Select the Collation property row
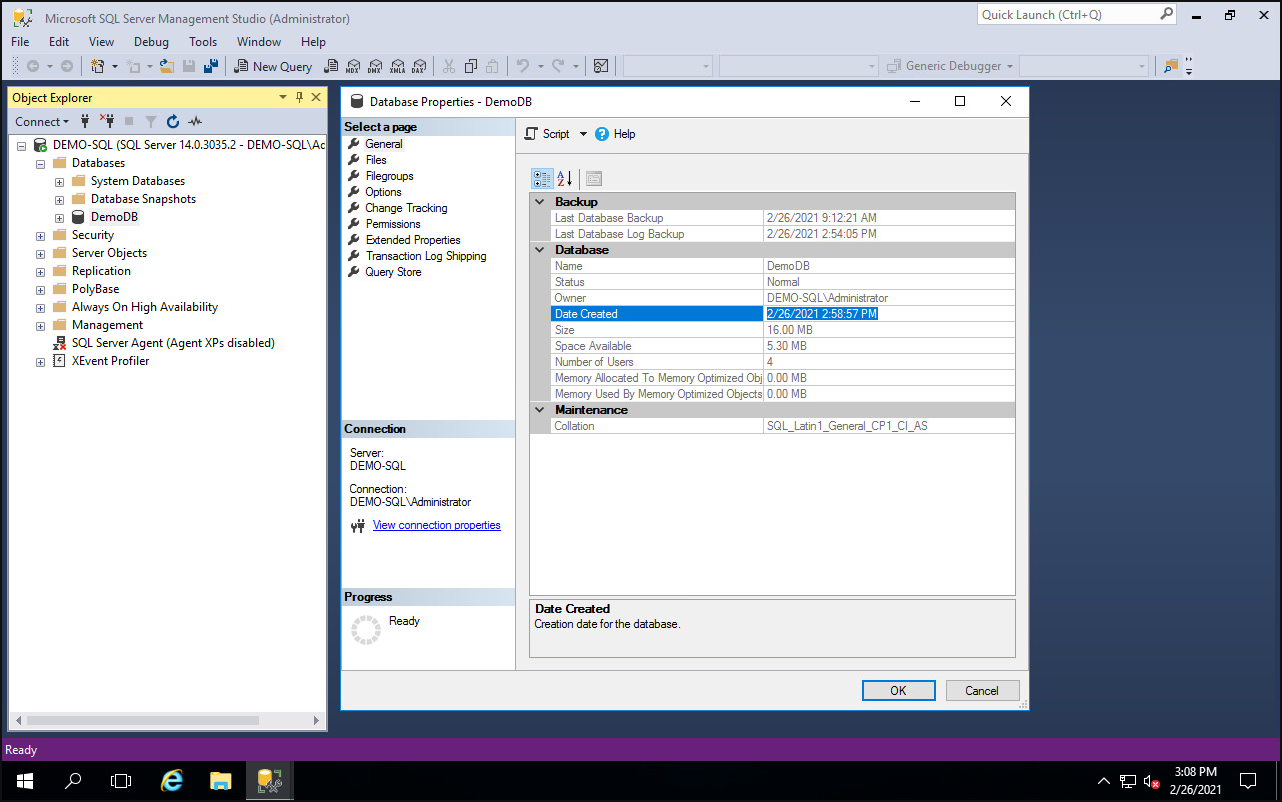 pyautogui.click(x=782, y=426)
